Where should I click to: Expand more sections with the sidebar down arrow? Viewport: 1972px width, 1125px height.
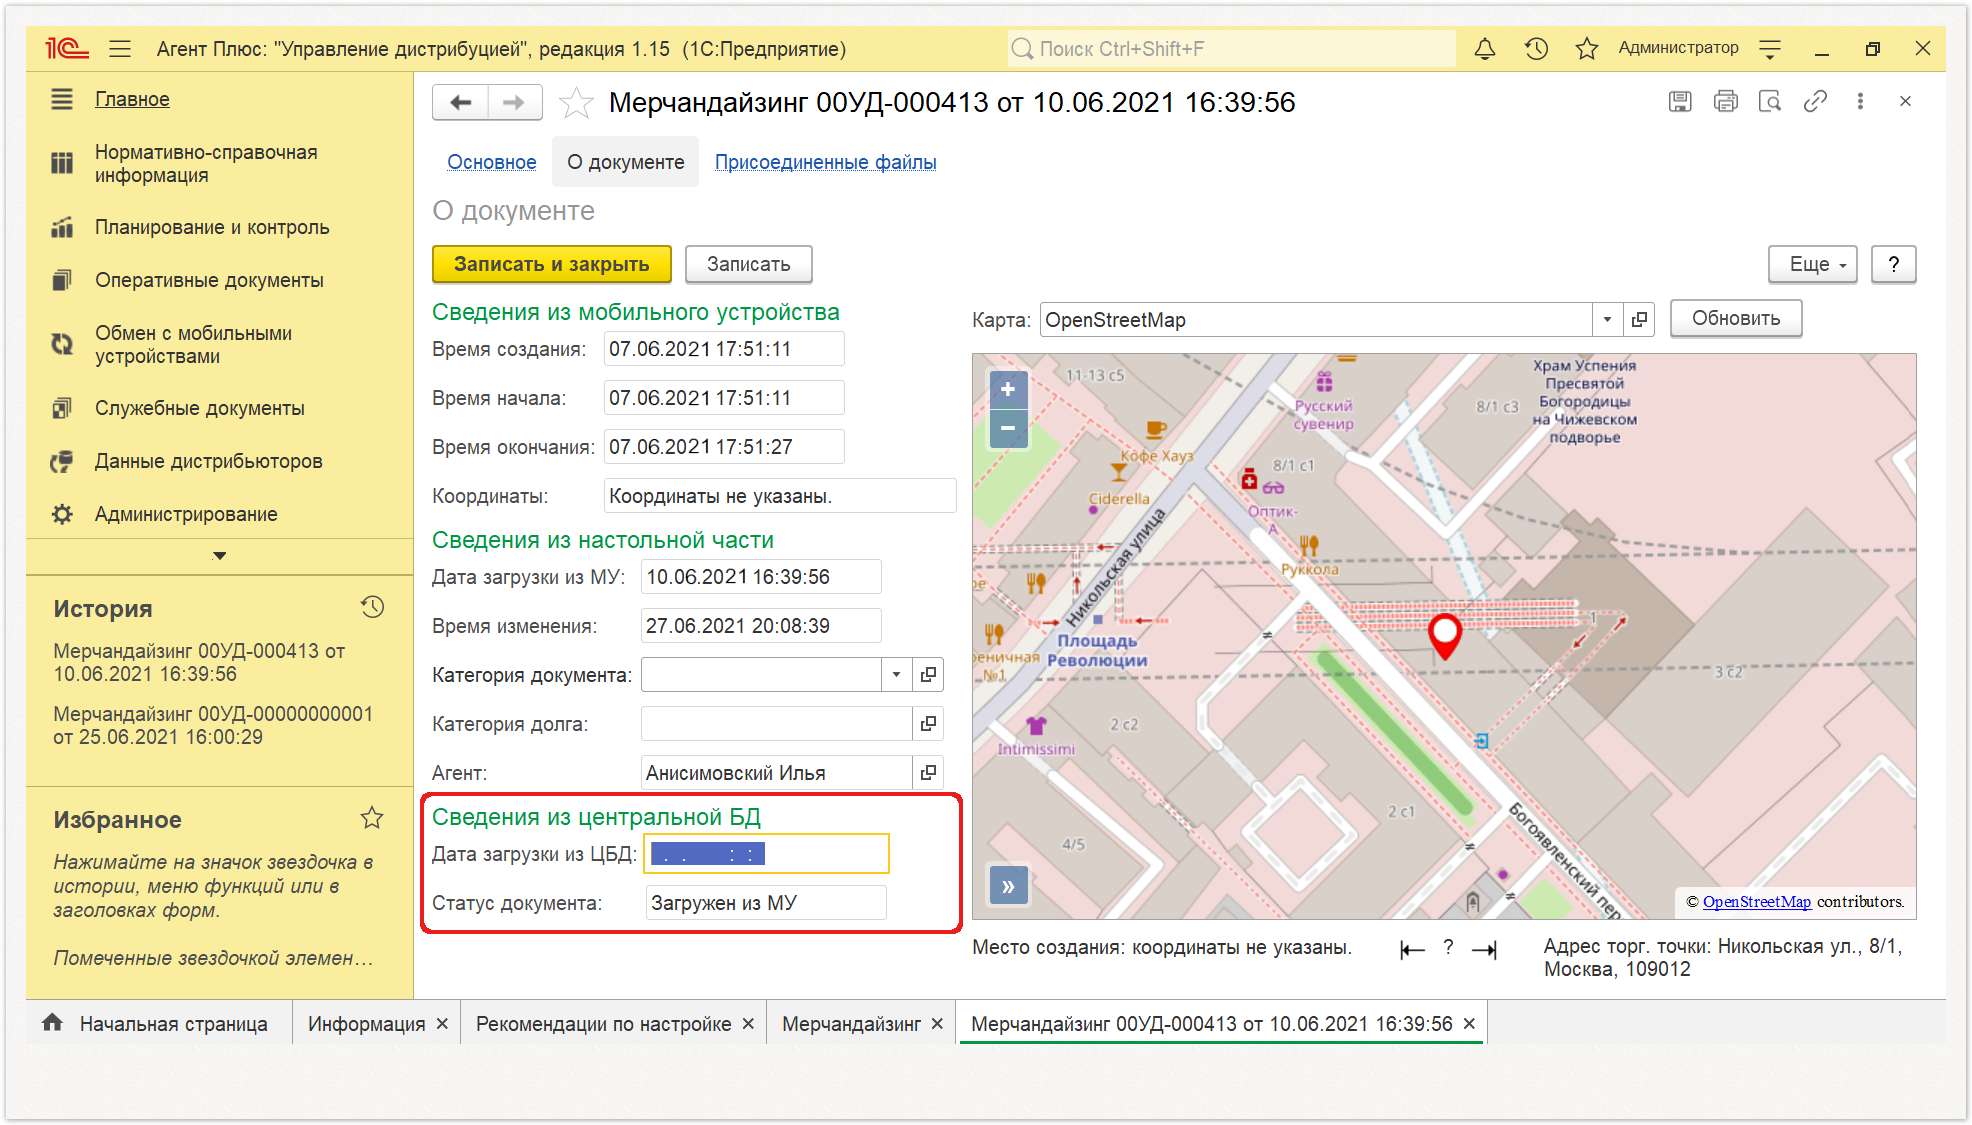220,556
